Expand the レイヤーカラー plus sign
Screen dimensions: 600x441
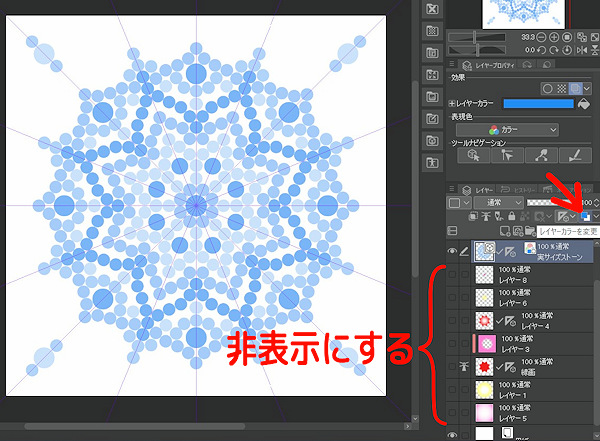[452, 104]
